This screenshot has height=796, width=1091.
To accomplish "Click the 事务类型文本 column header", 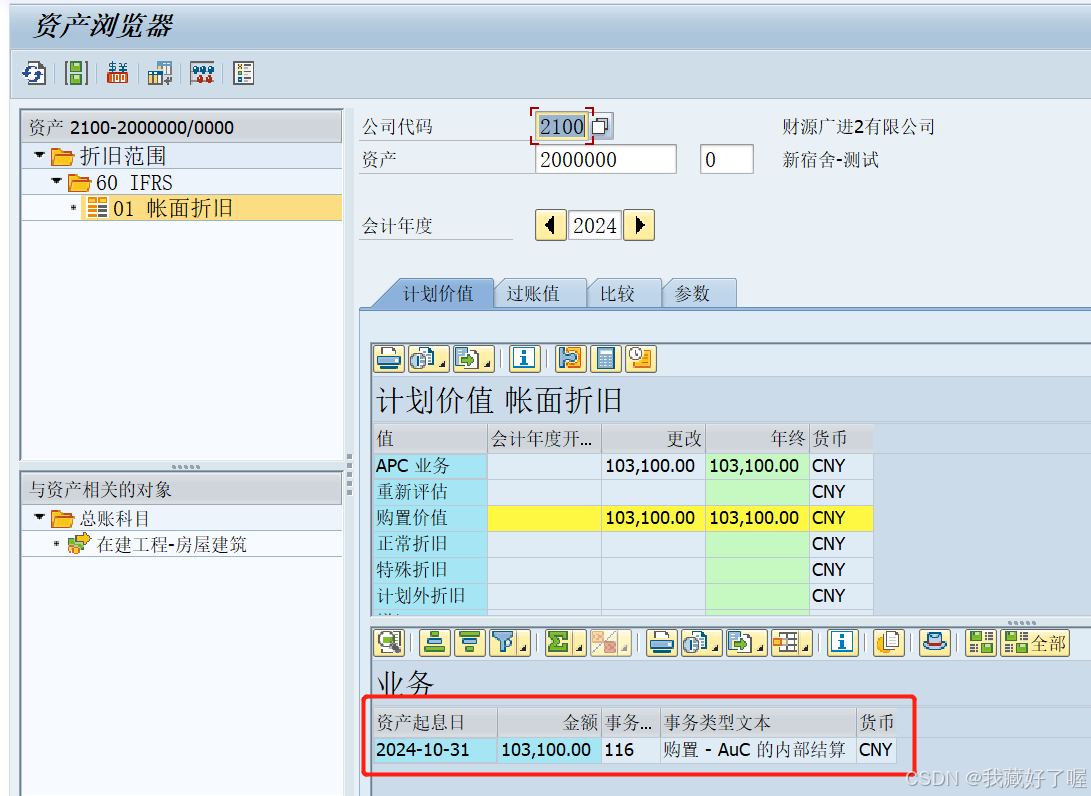I will pos(758,722).
